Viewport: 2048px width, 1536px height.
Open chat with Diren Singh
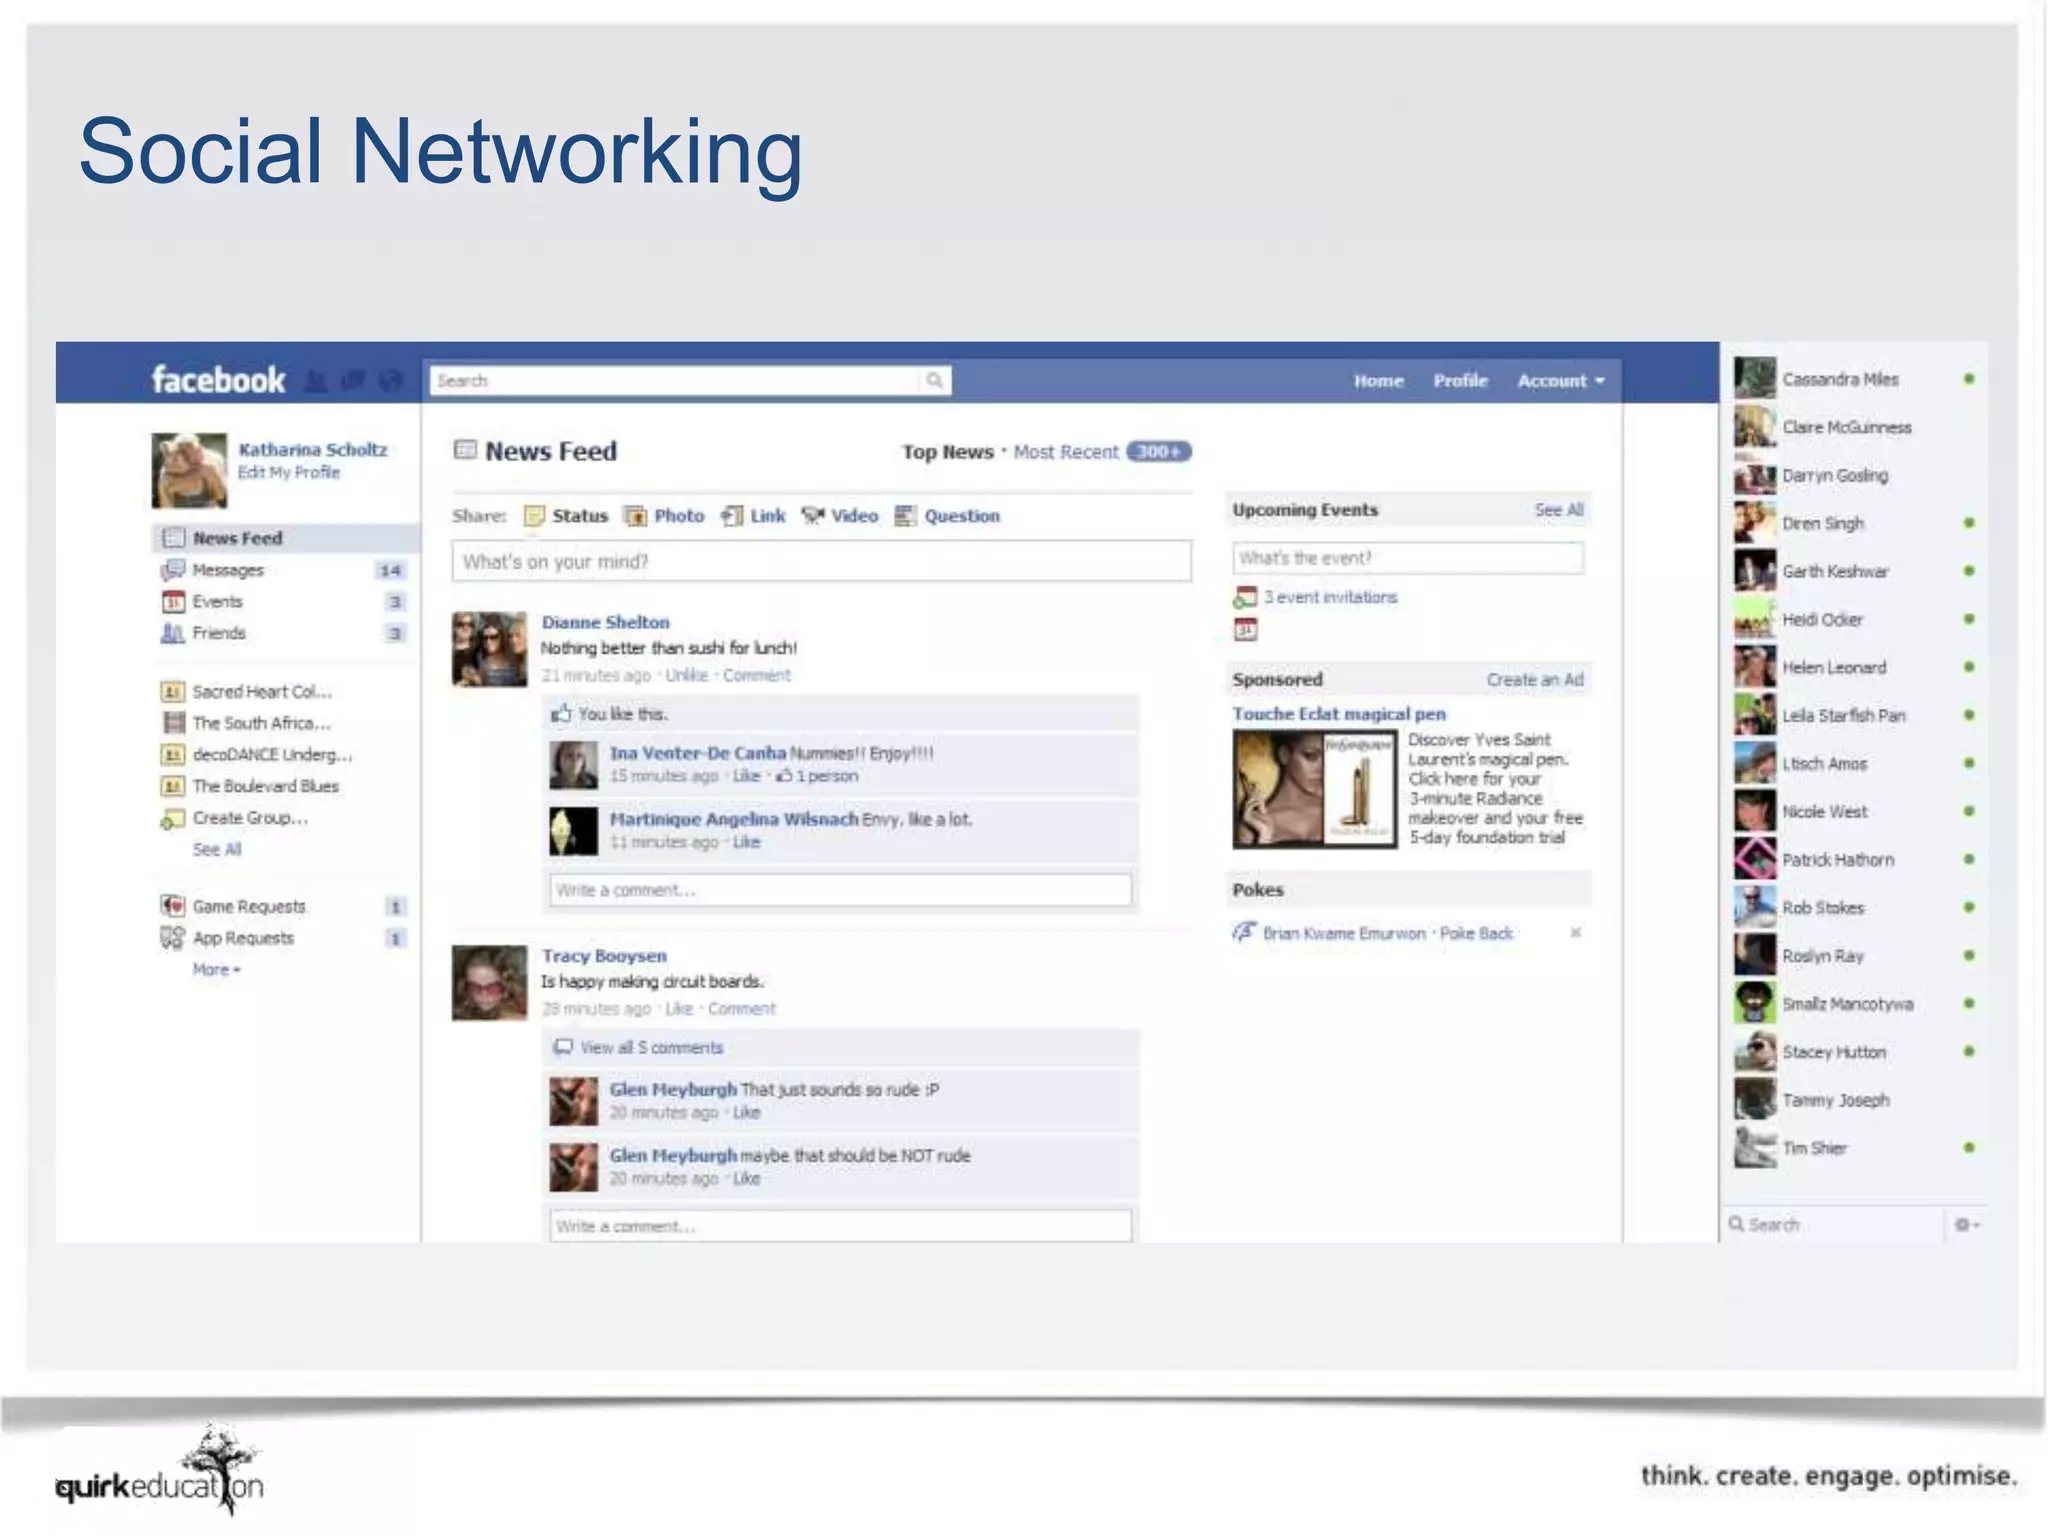tap(1856, 523)
